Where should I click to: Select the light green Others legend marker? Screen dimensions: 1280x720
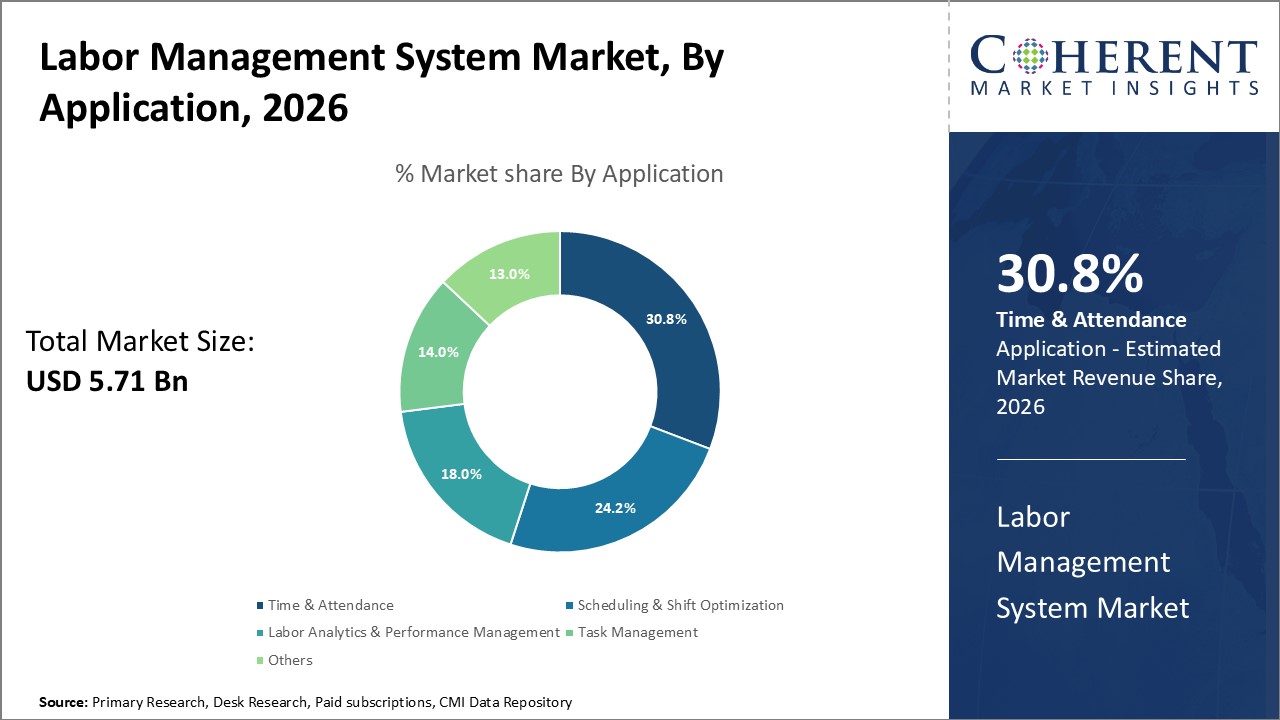point(259,659)
